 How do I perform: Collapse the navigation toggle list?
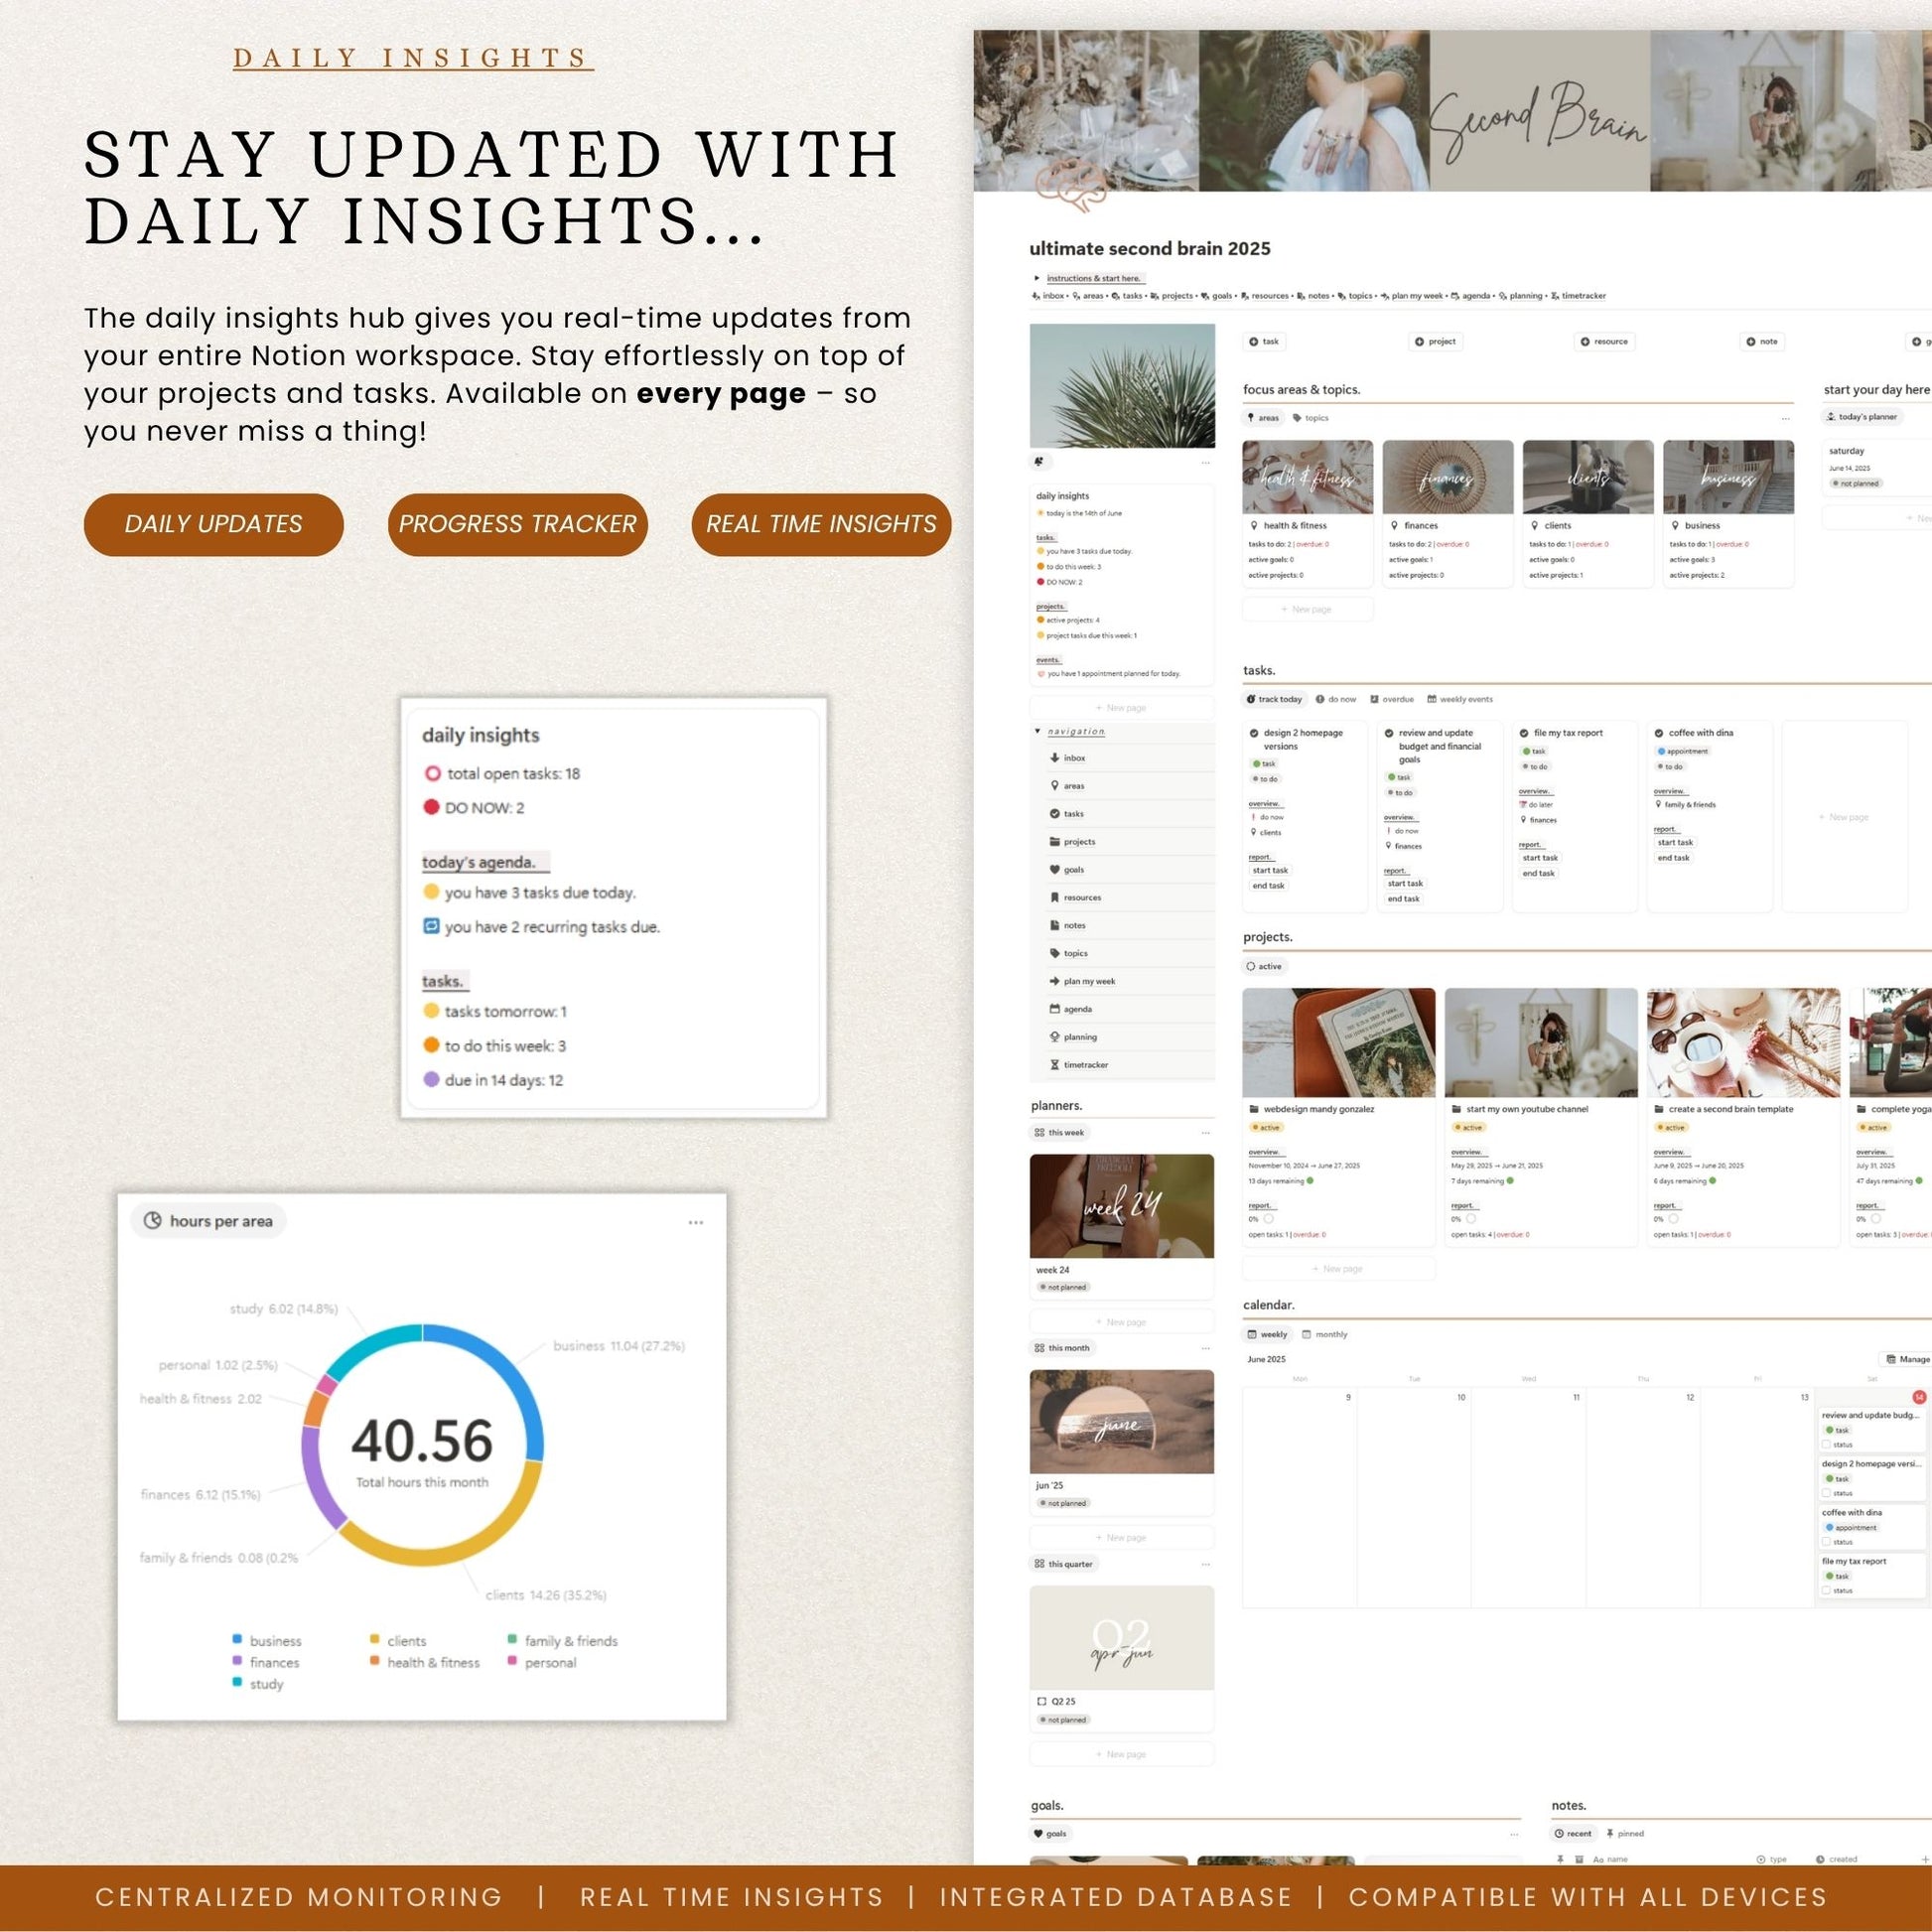[x=1037, y=731]
